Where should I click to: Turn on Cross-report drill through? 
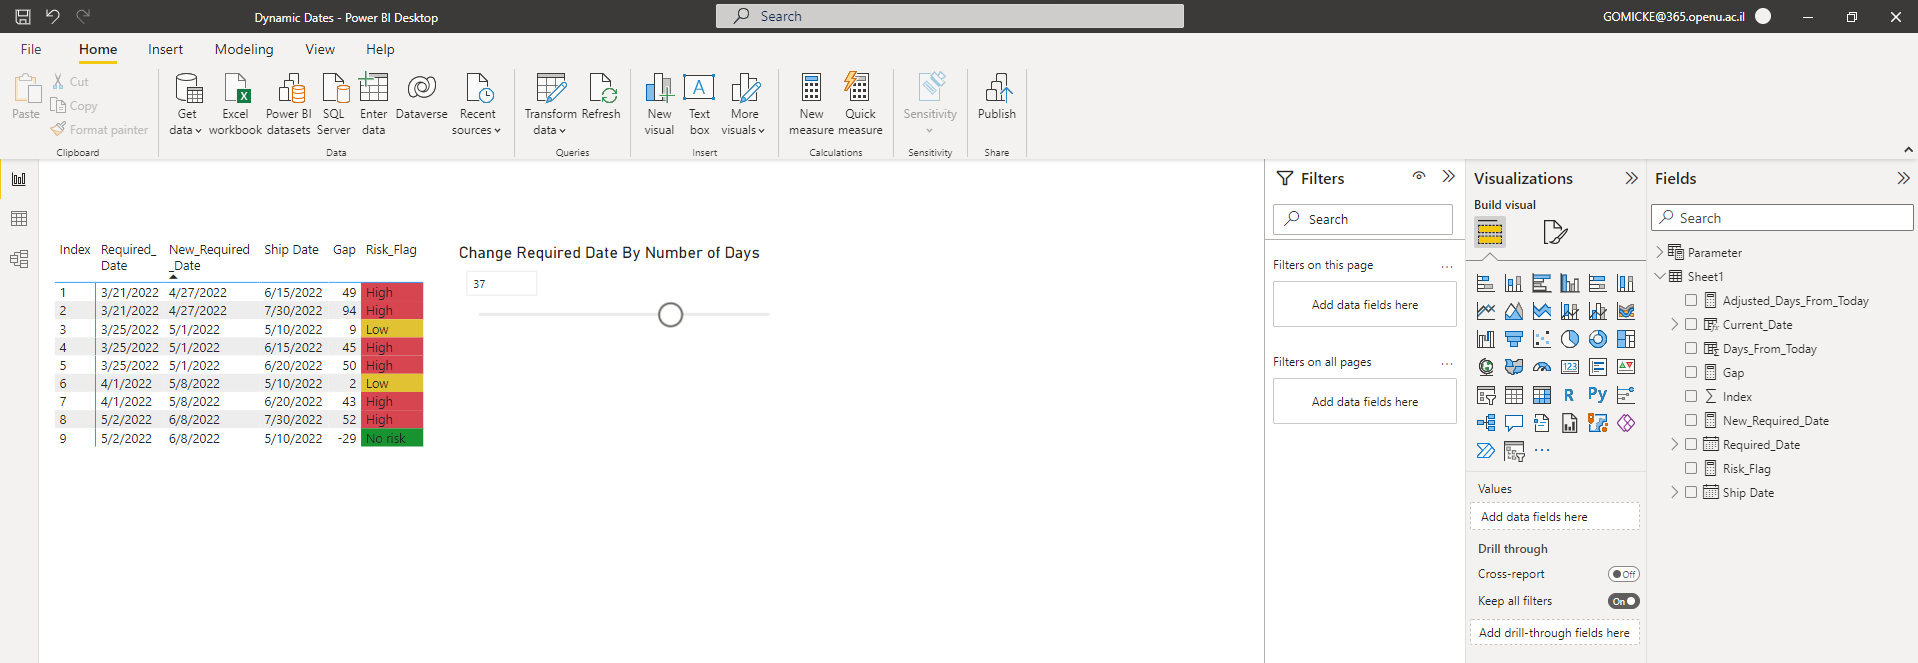point(1624,574)
